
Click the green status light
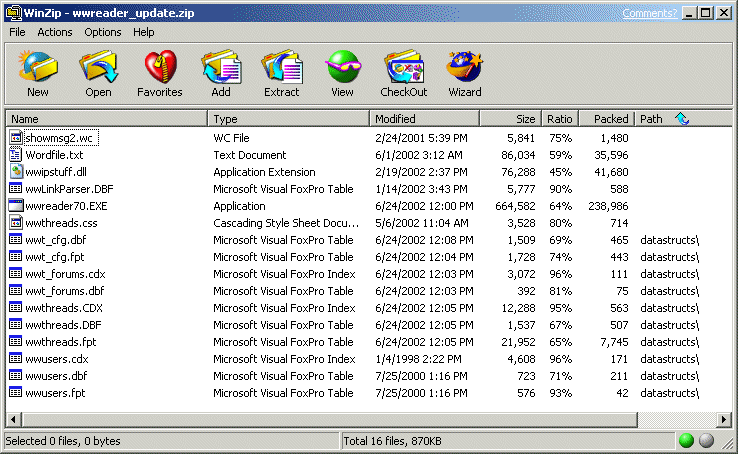pos(687,440)
